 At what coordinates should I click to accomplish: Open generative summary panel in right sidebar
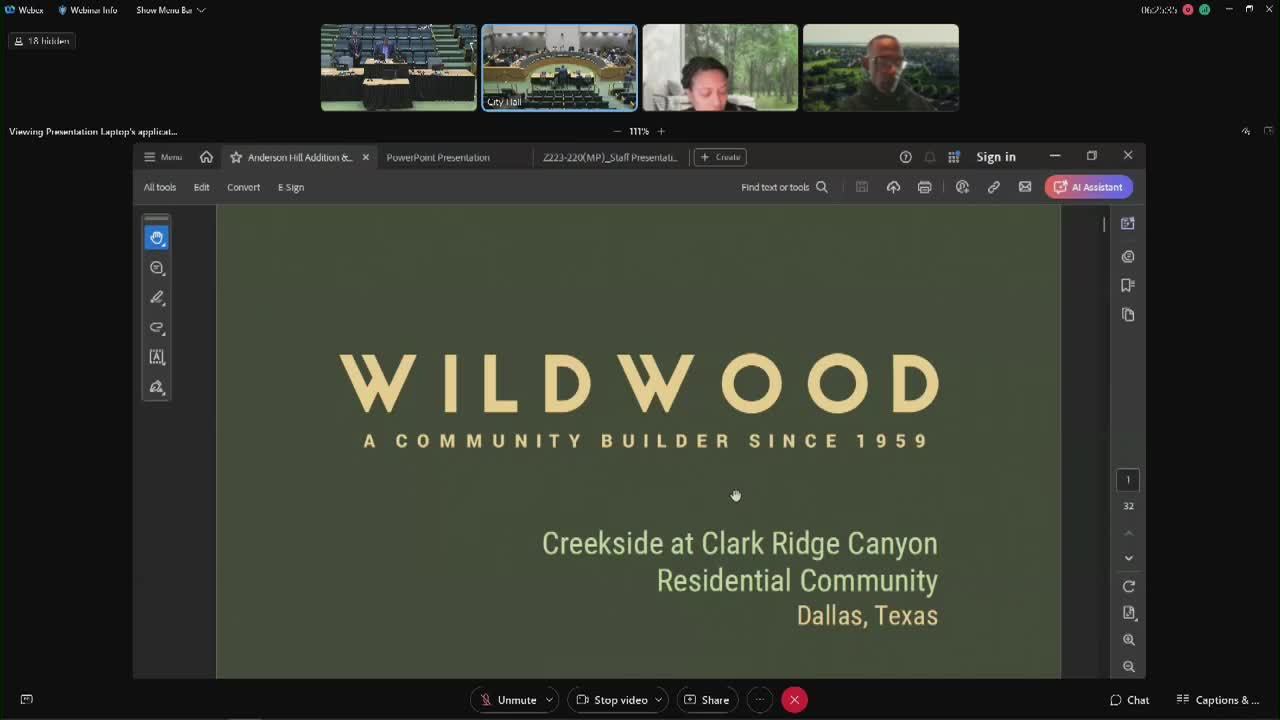pos(1128,224)
